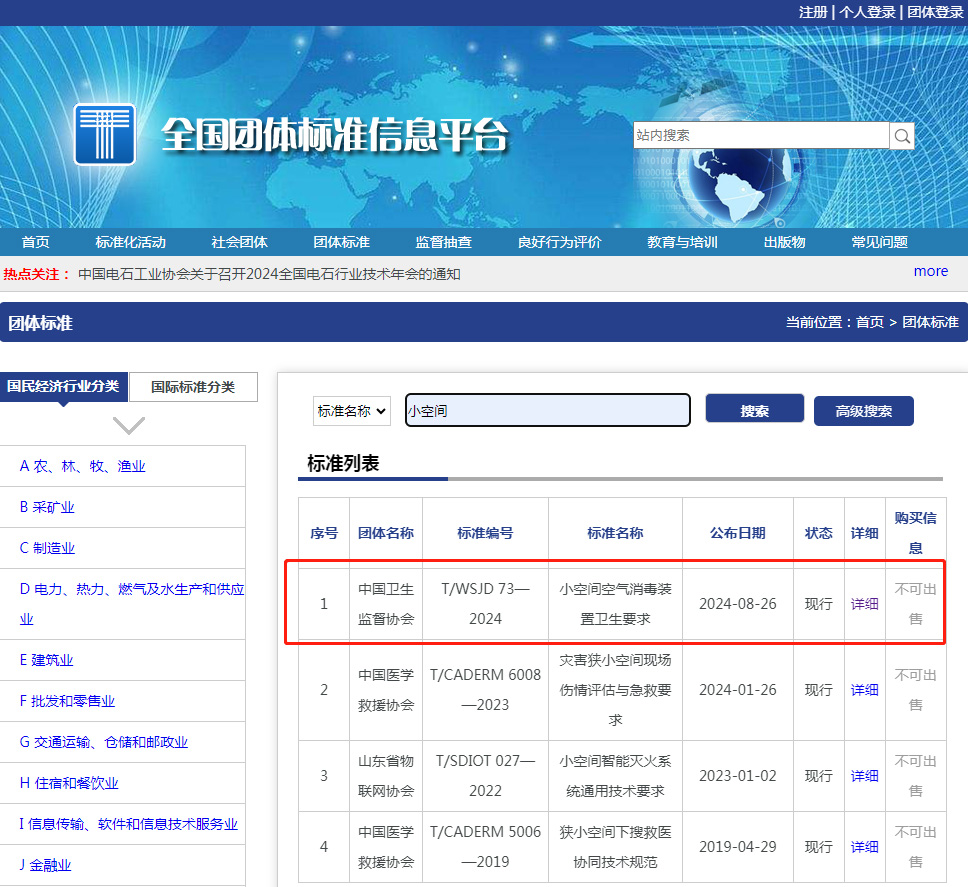Open 详细 for T/SDIOT 027—2022
Image resolution: width=968 pixels, height=887 pixels.
coord(864,775)
